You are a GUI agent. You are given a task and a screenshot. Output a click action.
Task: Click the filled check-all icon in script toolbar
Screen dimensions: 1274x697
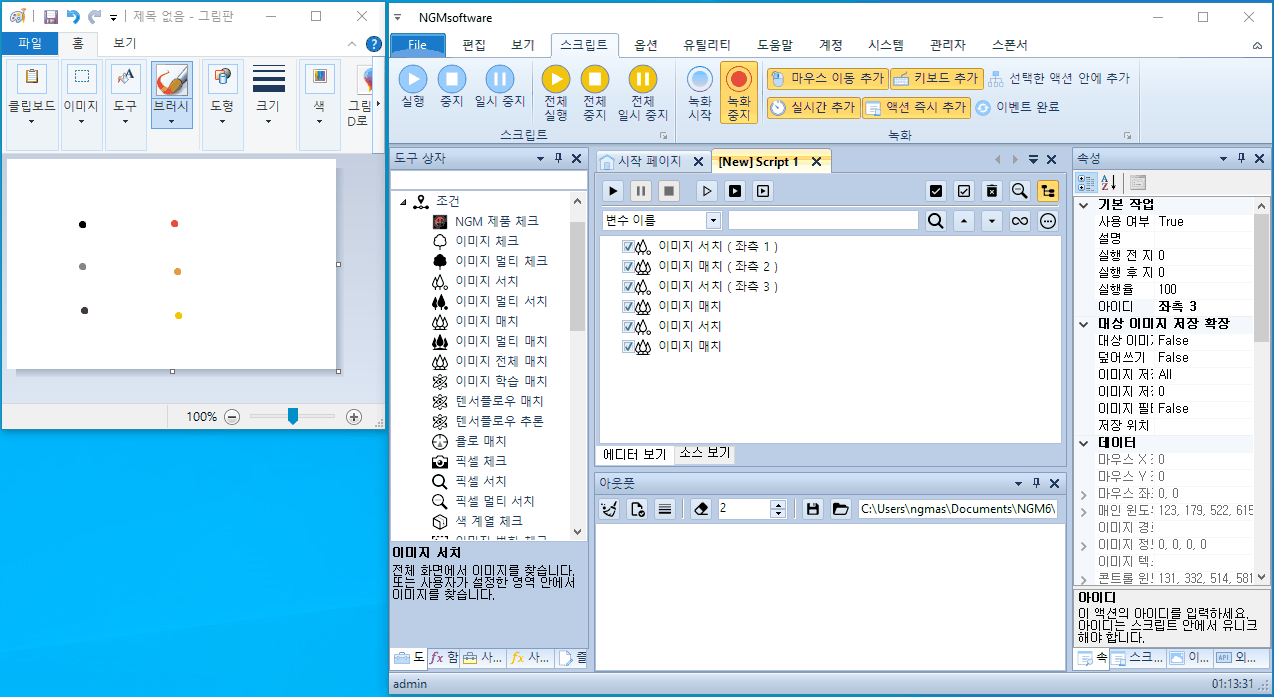coord(936,190)
